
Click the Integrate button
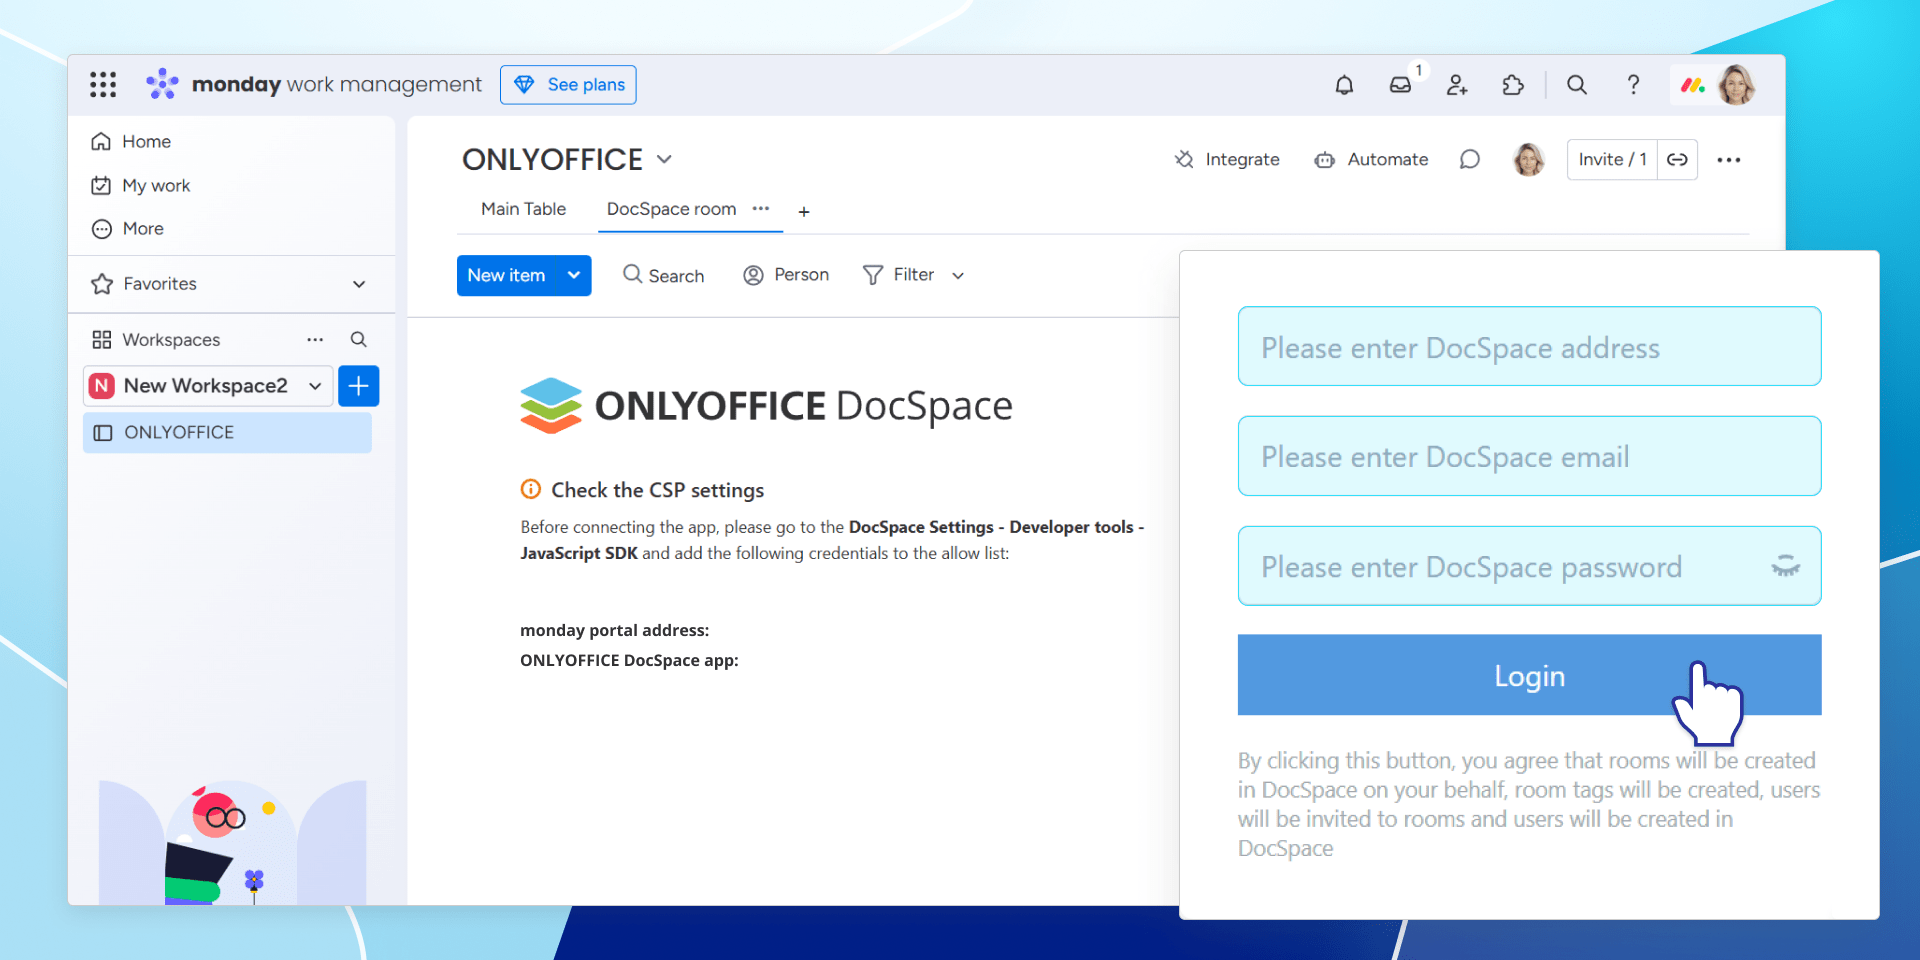[x=1227, y=160]
